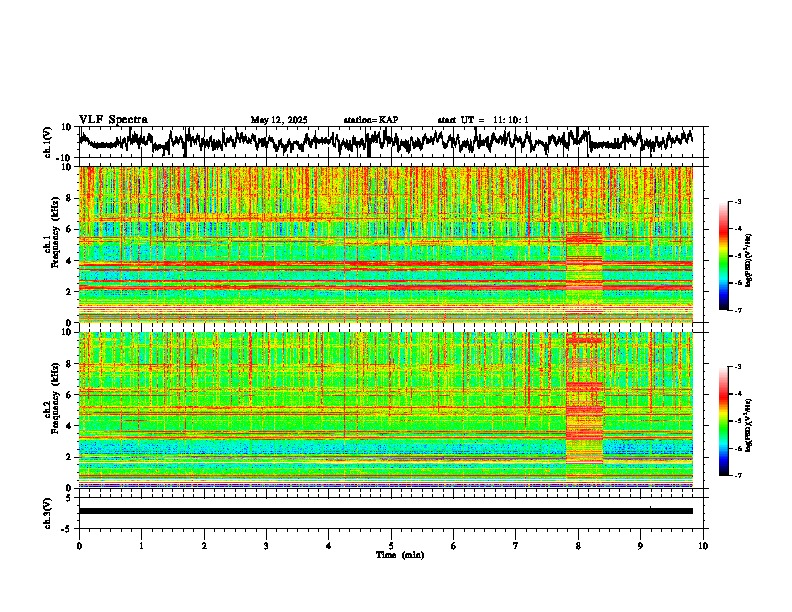Click the broadband burst in ch.2 spectrogram near minute 8

584,399
